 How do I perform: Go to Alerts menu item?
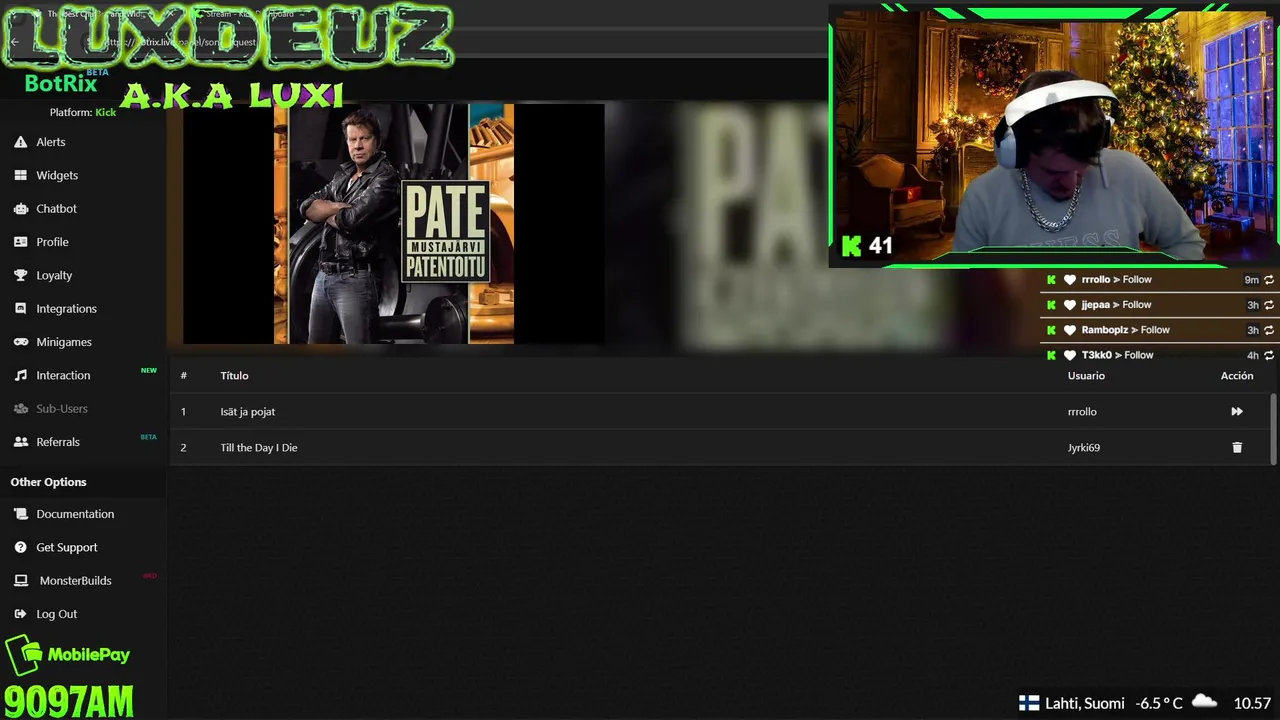coord(51,142)
